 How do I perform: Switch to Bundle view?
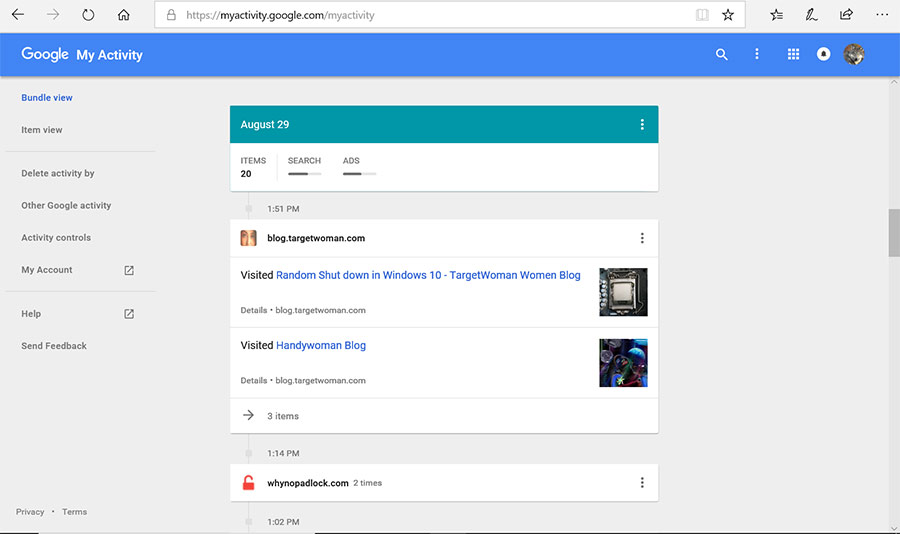(47, 98)
